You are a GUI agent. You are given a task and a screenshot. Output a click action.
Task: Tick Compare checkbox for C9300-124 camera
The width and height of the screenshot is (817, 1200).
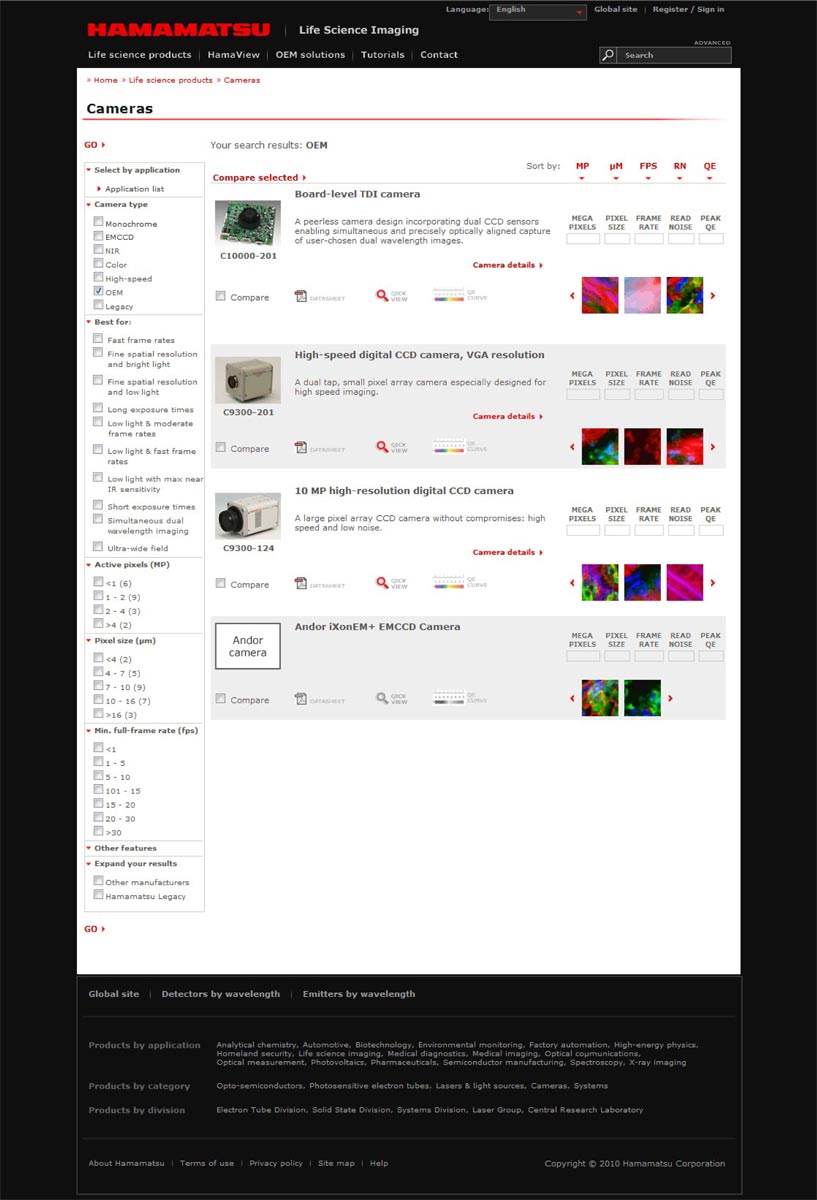coord(221,584)
